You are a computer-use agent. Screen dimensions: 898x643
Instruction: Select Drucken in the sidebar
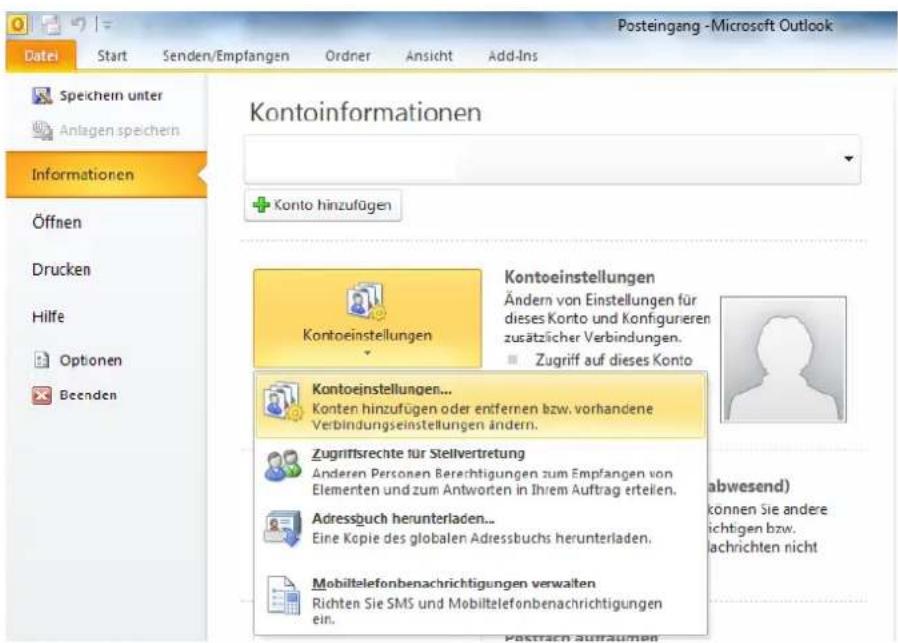click(61, 270)
